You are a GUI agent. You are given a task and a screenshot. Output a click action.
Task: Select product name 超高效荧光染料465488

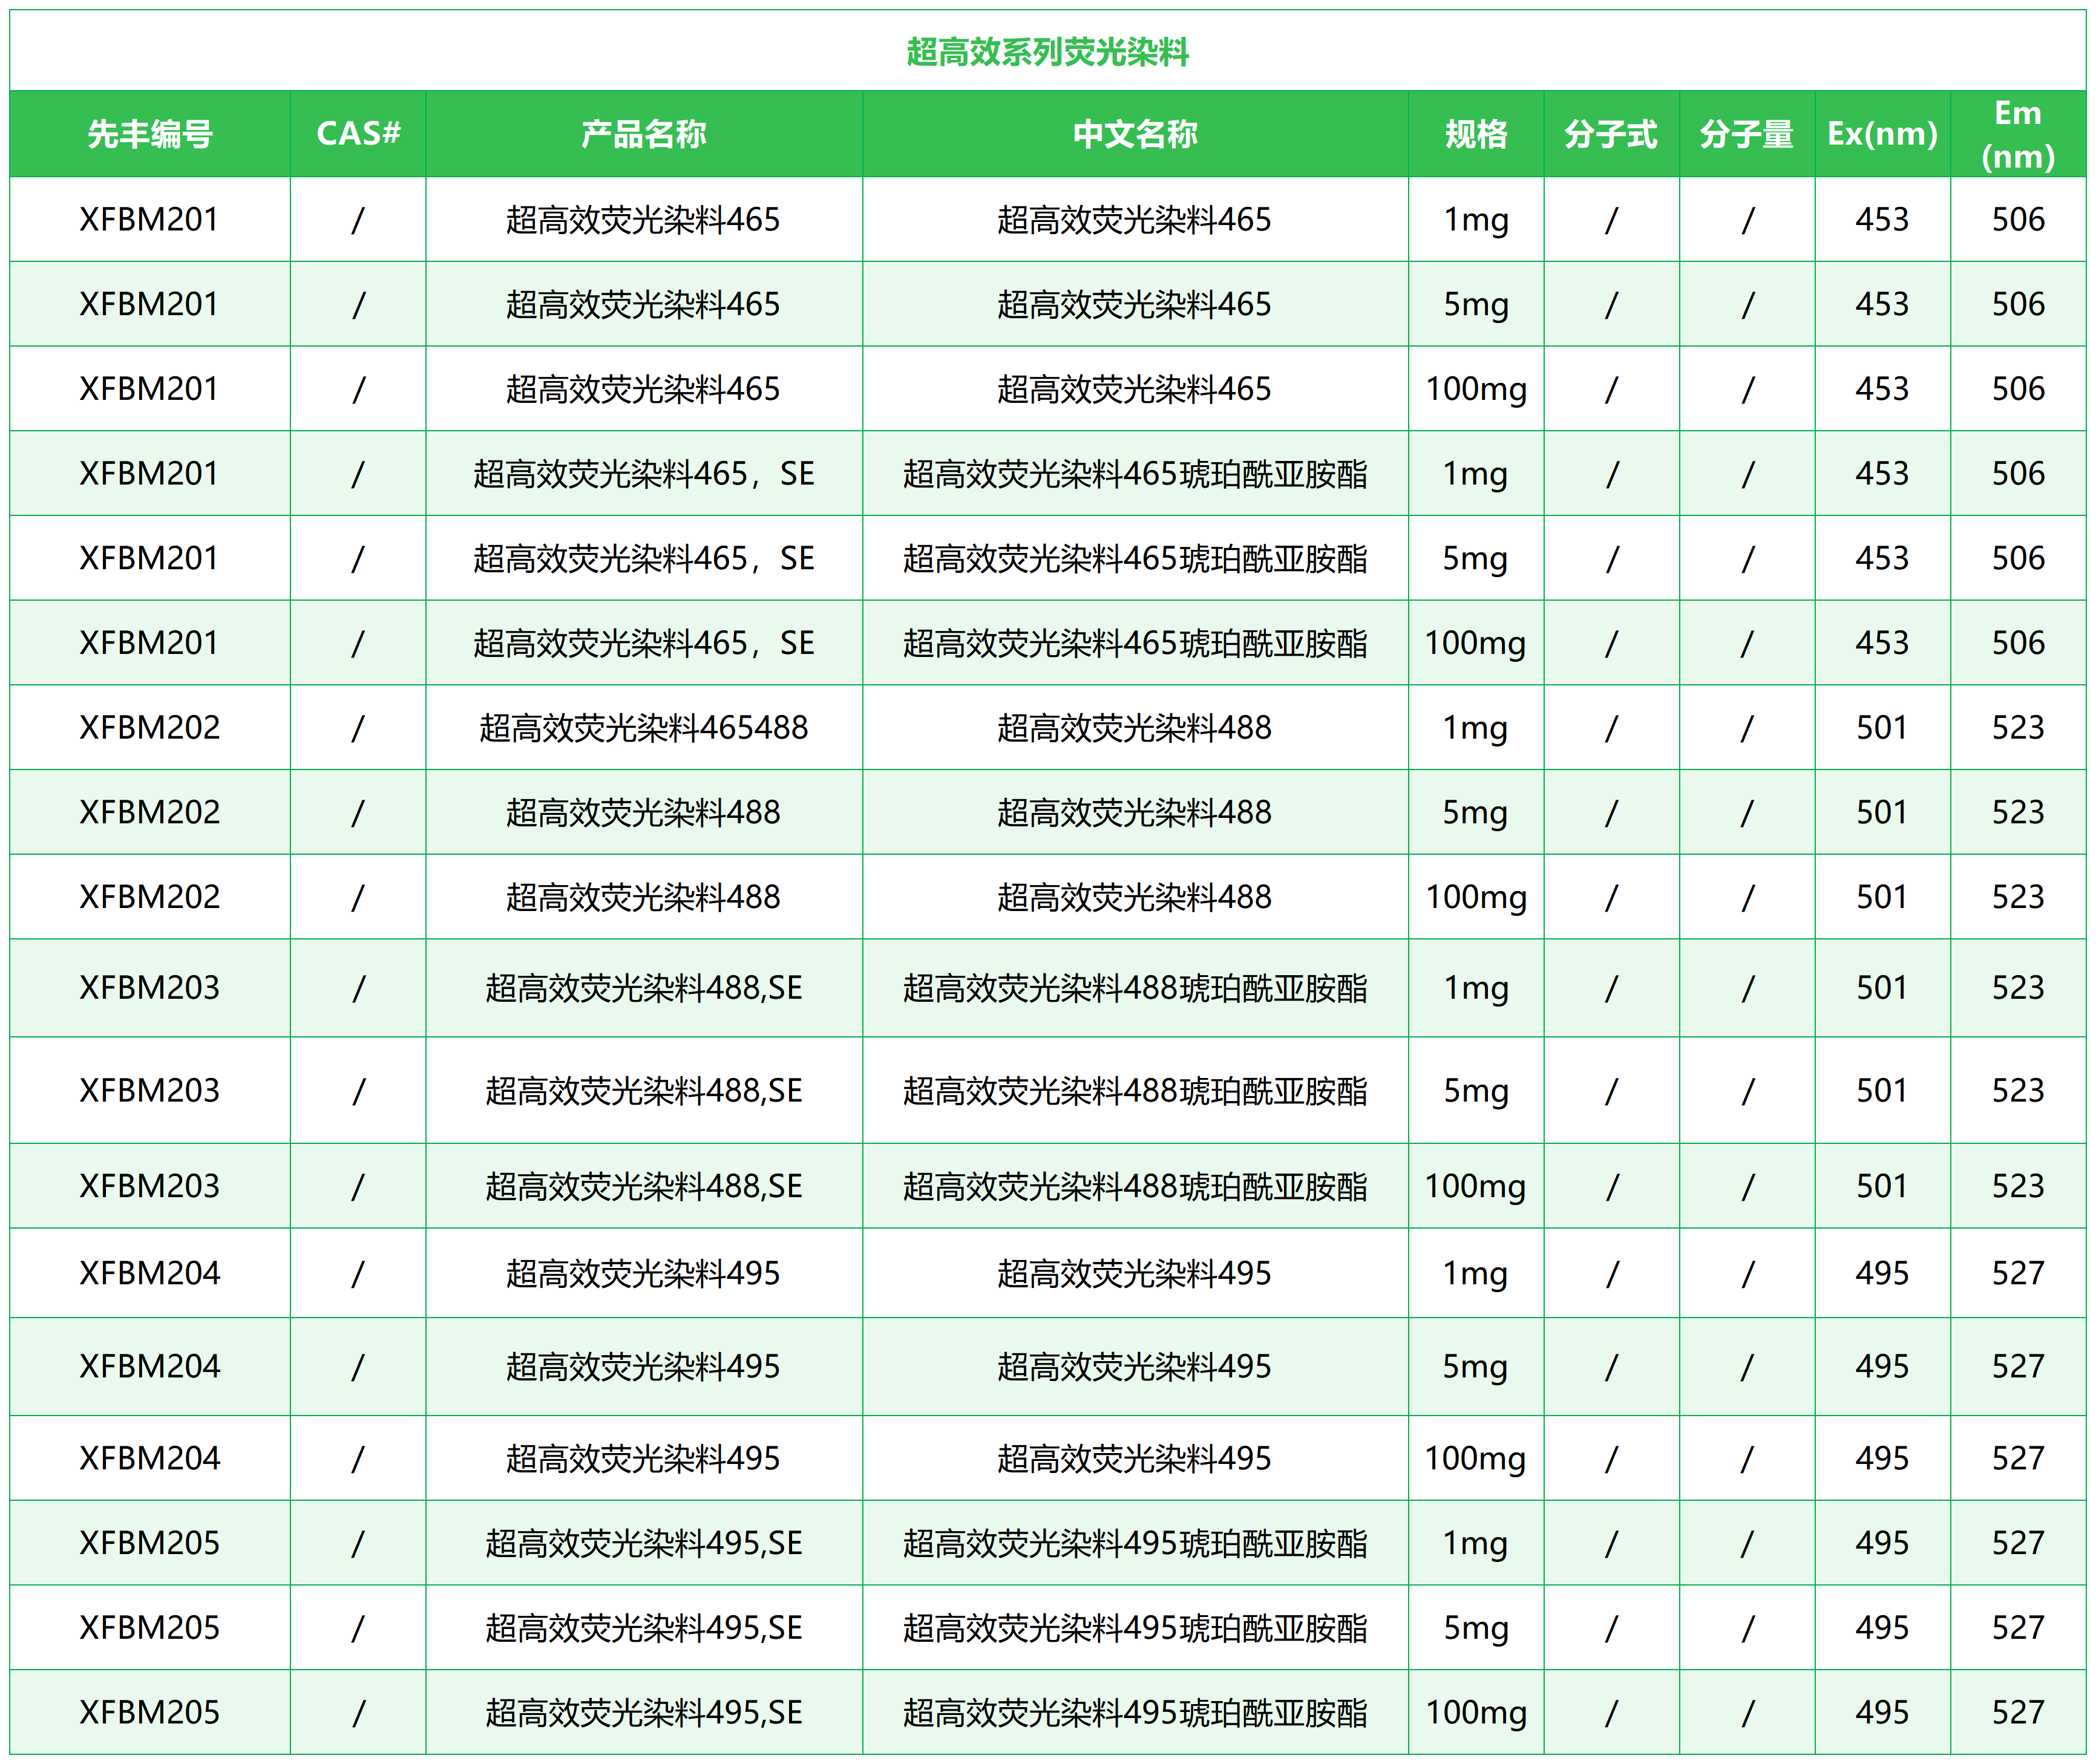pos(643,728)
